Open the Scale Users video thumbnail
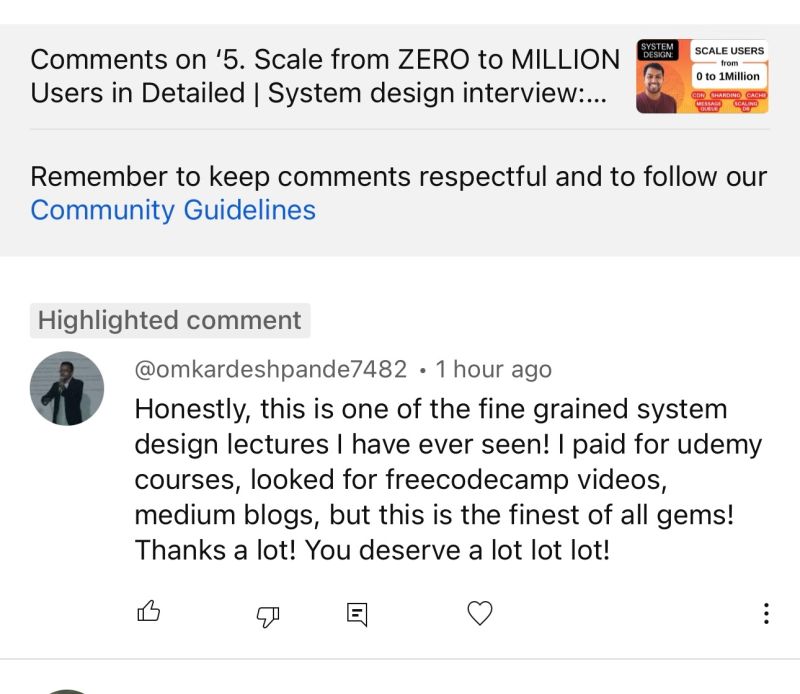 click(702, 77)
